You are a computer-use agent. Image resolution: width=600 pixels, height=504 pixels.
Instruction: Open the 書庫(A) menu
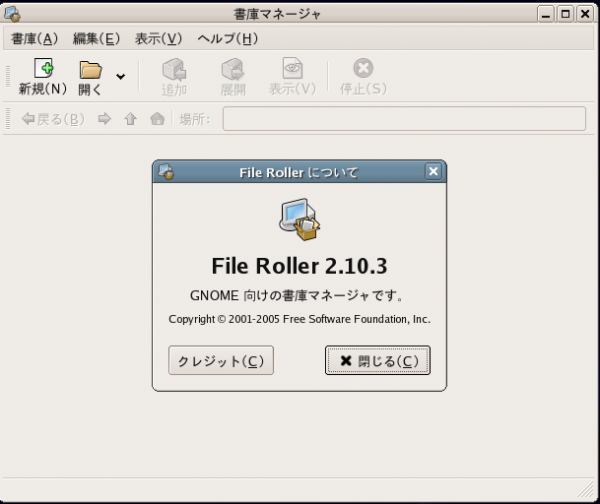pos(34,38)
